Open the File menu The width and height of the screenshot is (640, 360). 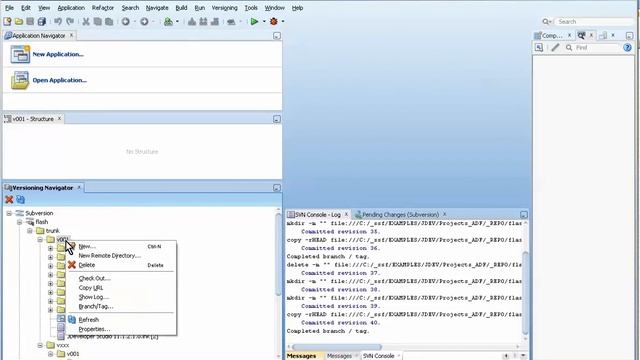point(9,8)
